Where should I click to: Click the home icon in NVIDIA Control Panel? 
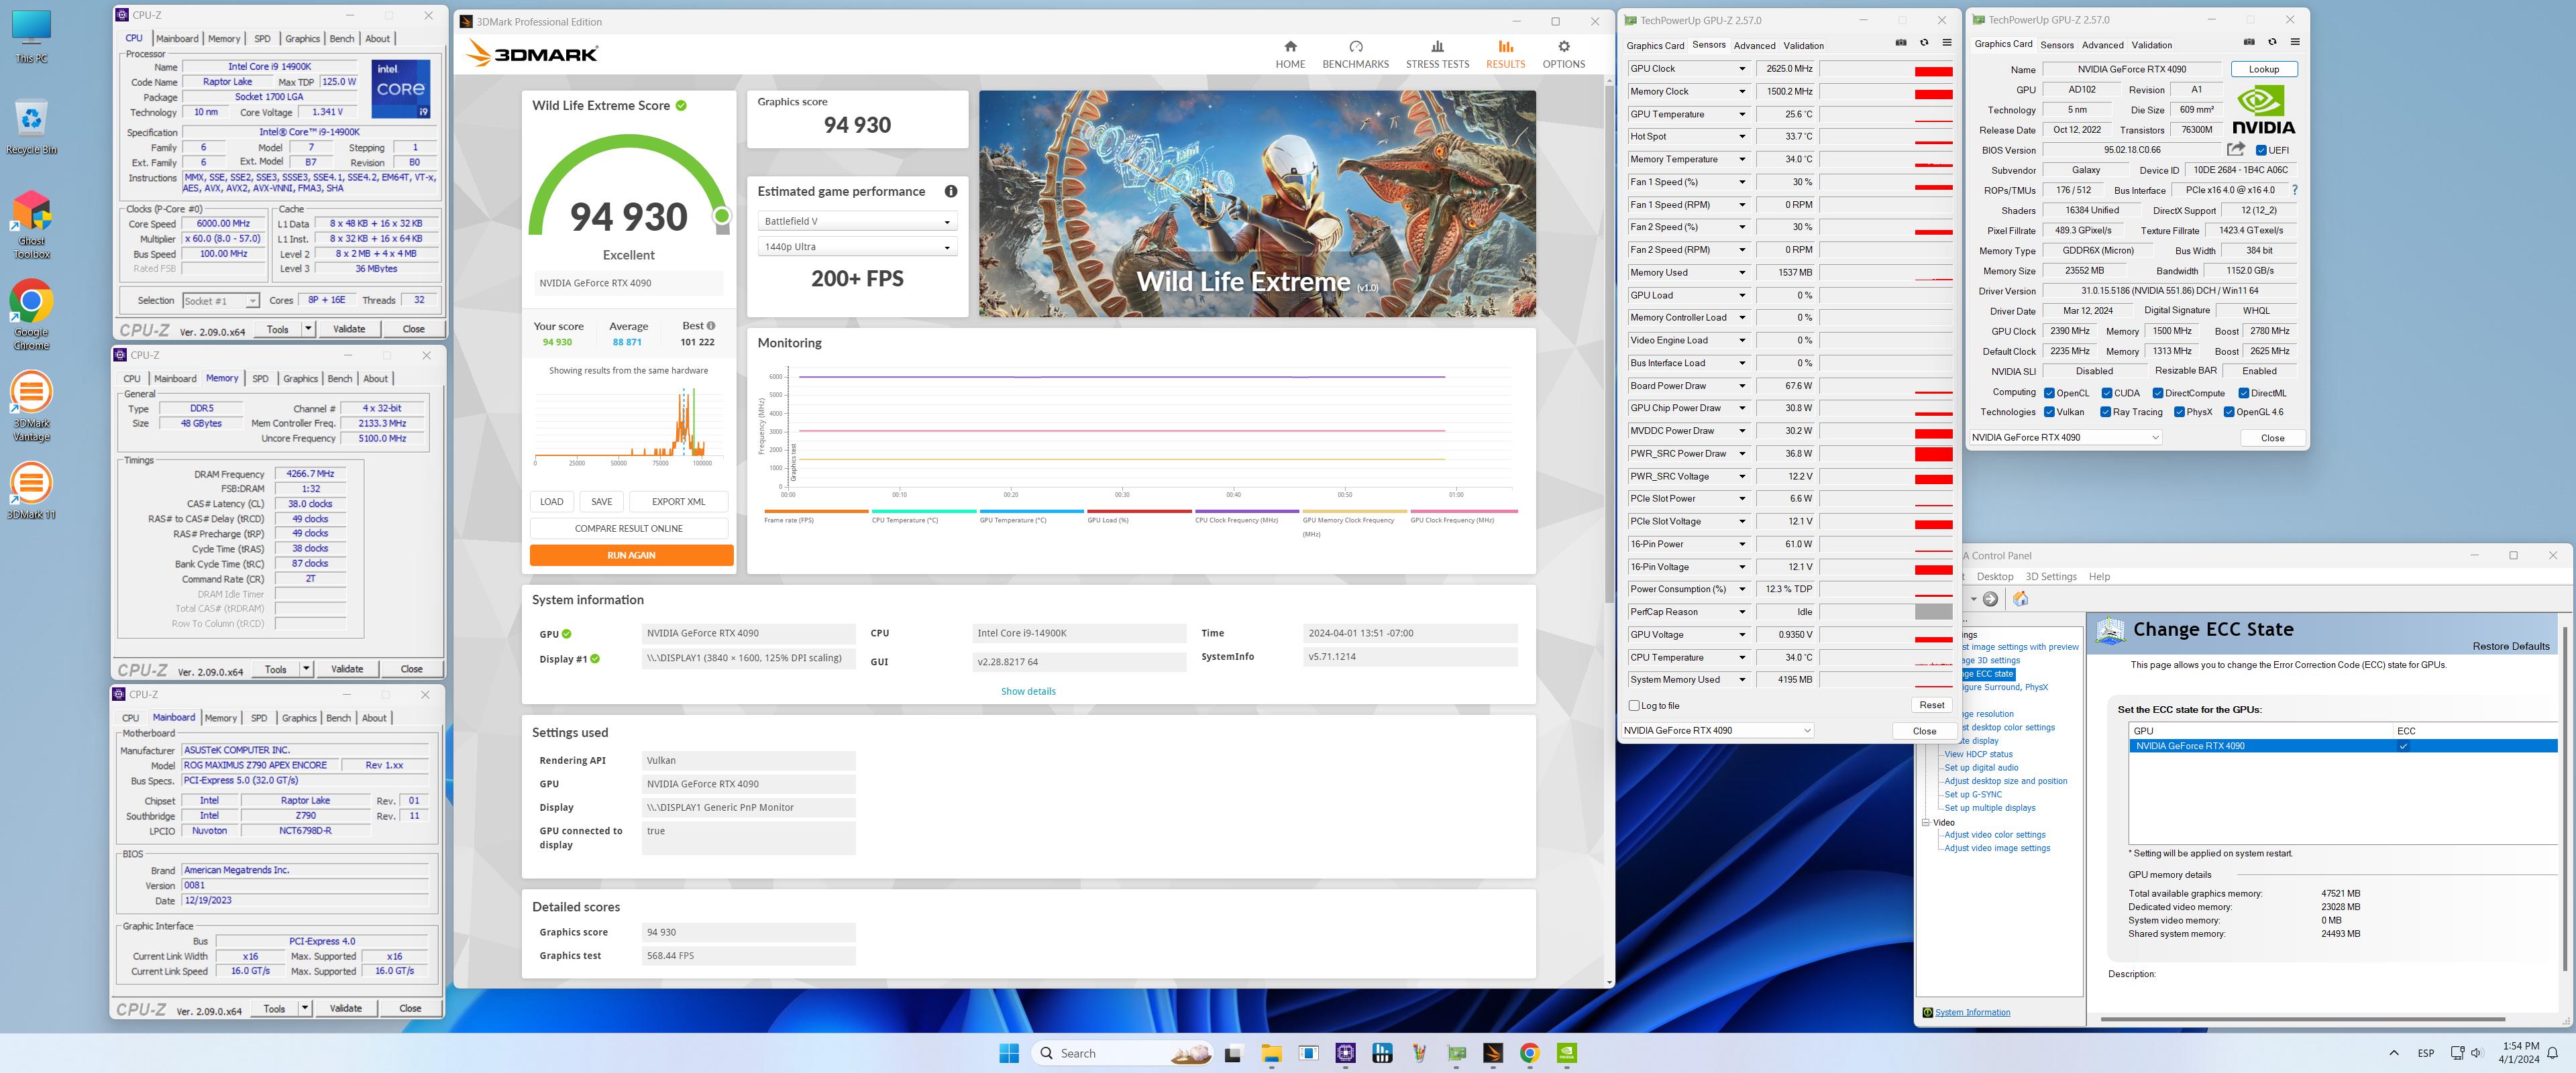tap(2020, 599)
